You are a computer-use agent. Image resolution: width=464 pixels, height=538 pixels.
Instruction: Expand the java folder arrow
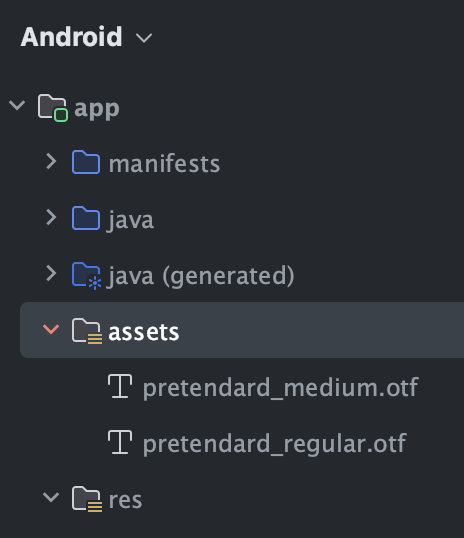51,217
